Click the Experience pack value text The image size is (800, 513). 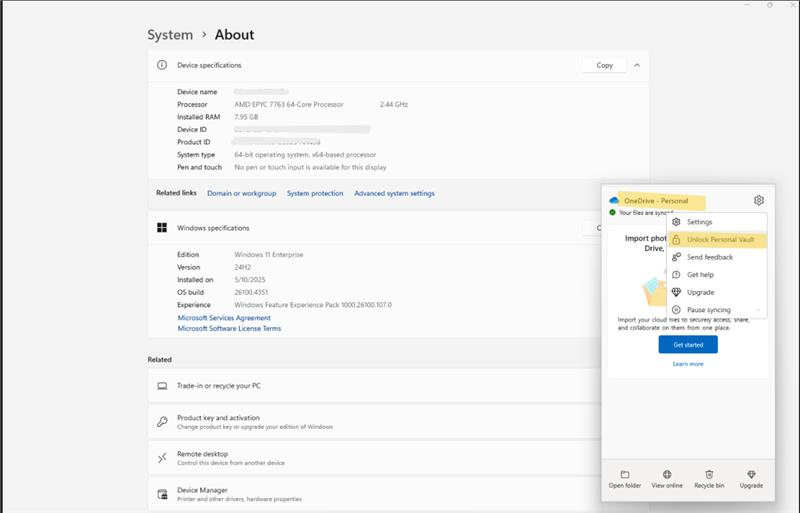coord(313,305)
